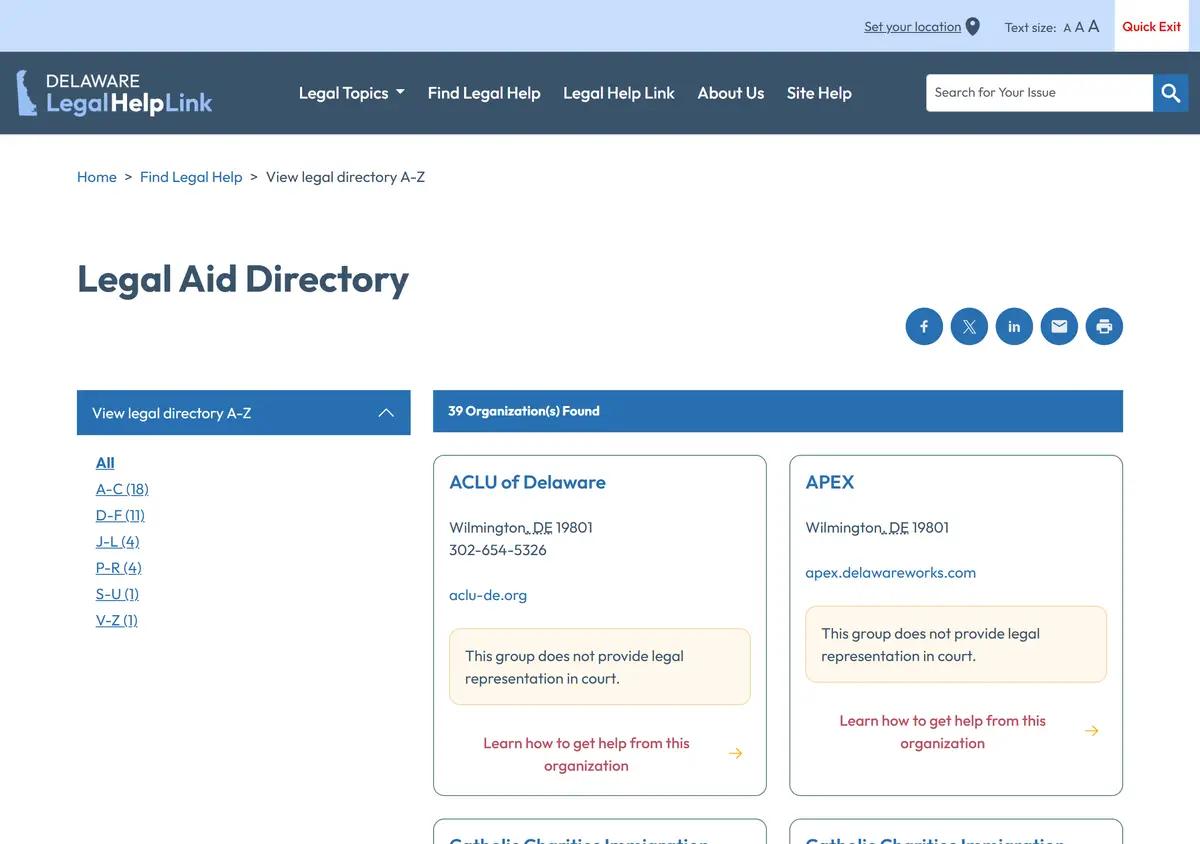Click View legal directory A-Z breadcrumb text
The image size is (1200, 844).
click(345, 177)
